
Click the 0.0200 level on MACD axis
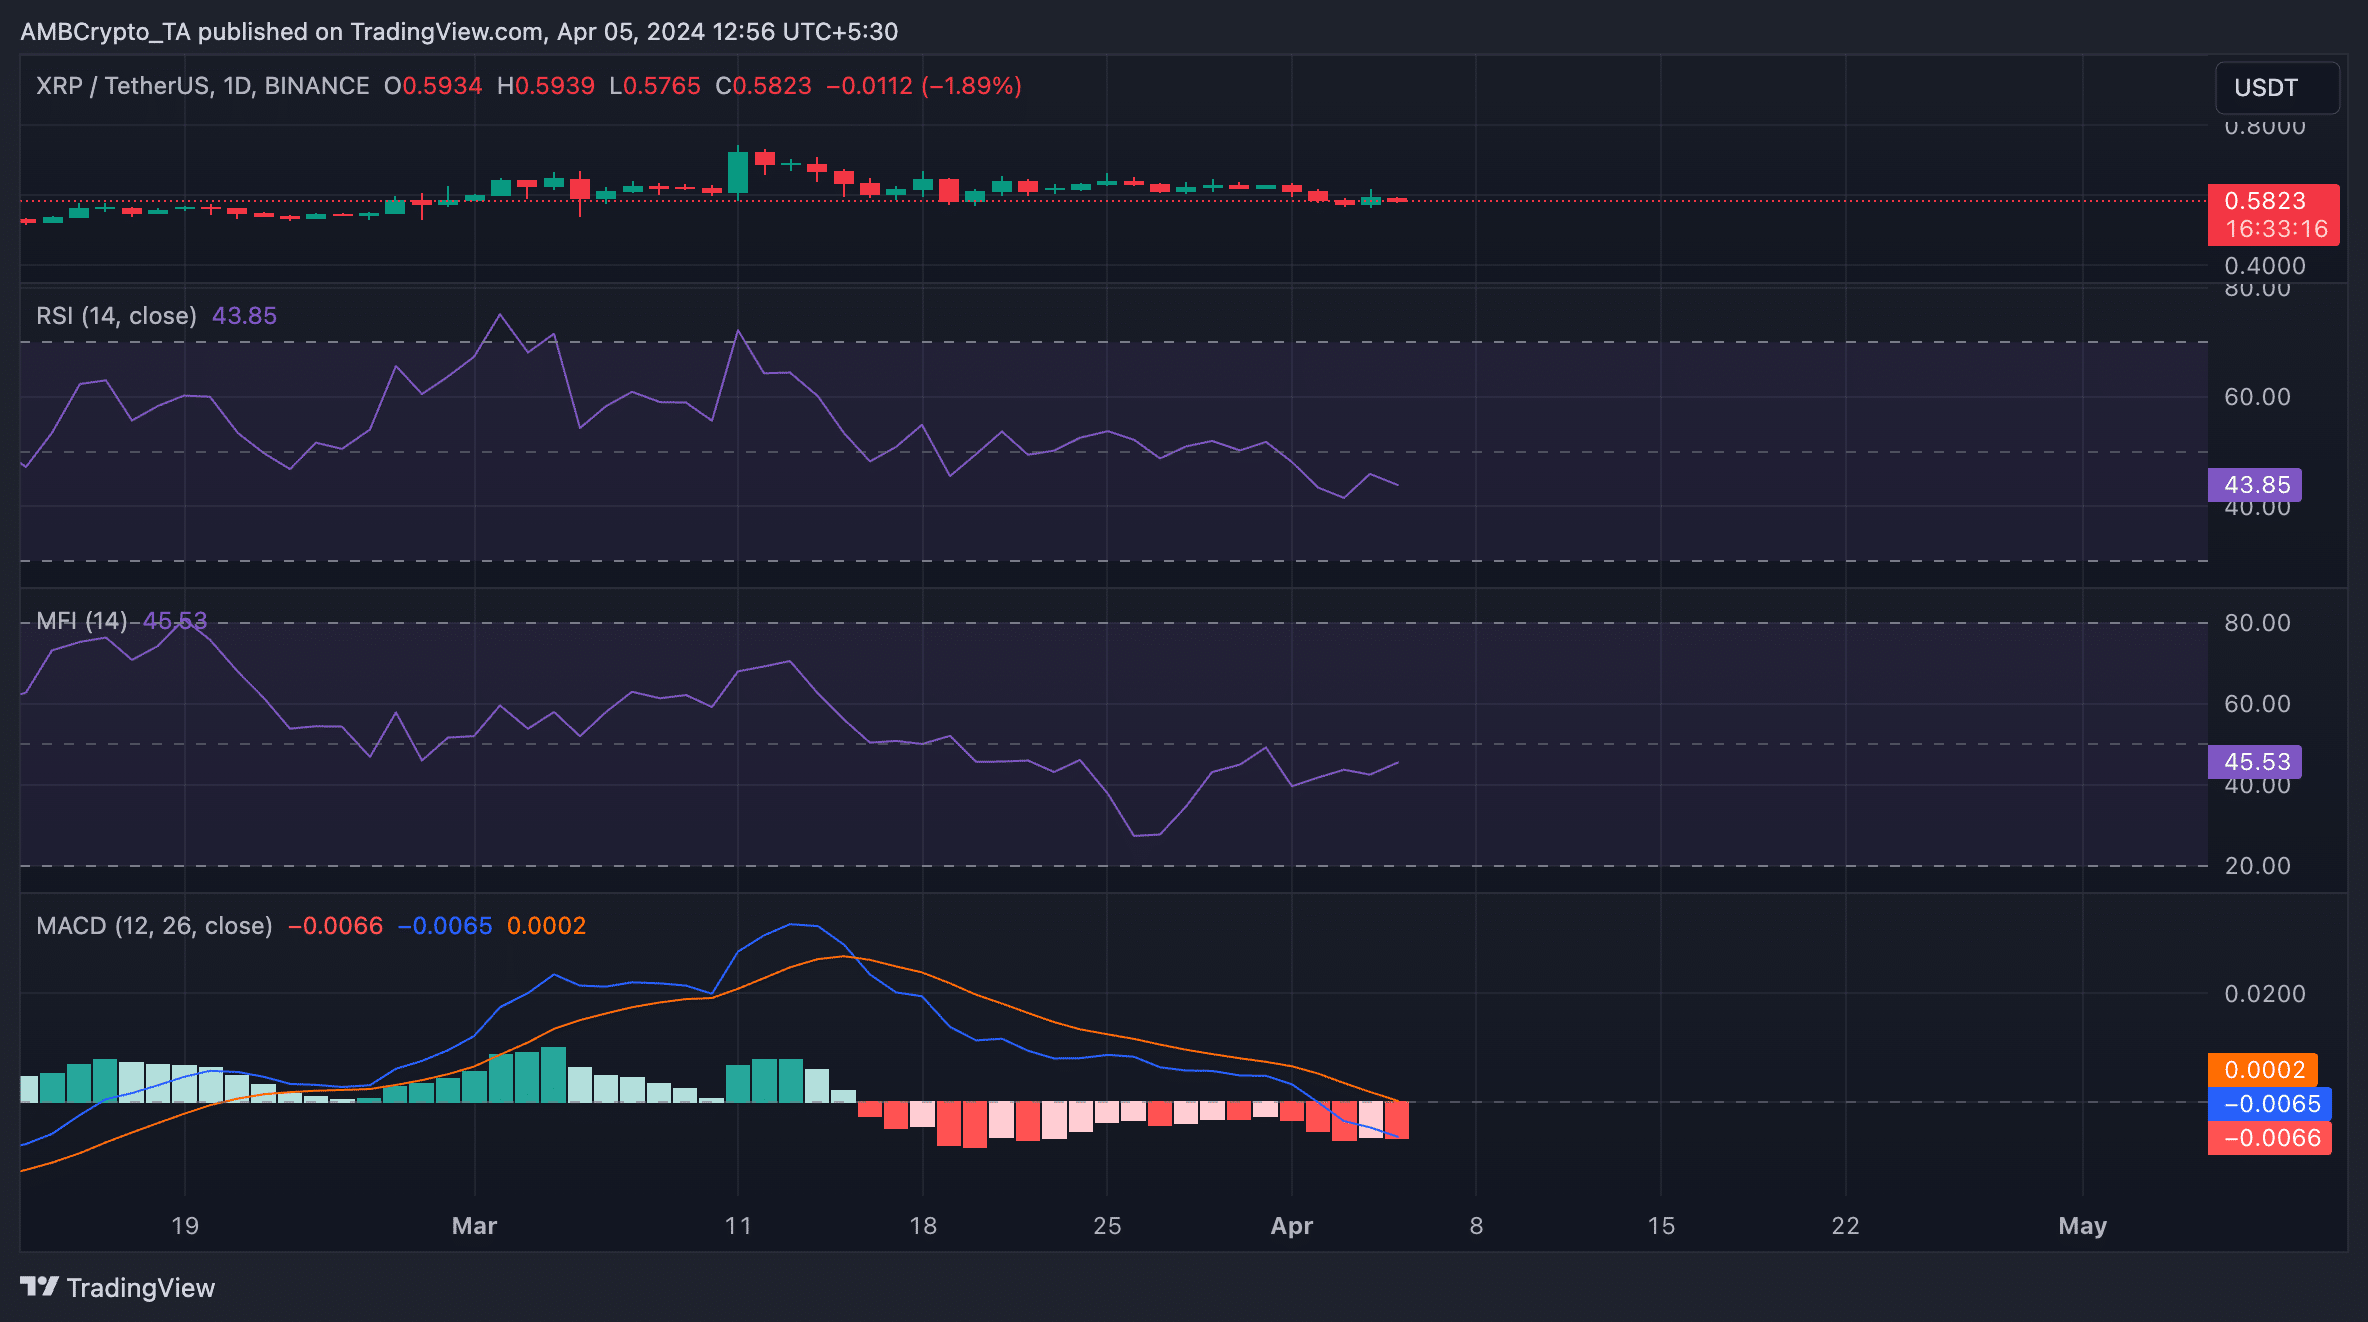[x=2265, y=994]
